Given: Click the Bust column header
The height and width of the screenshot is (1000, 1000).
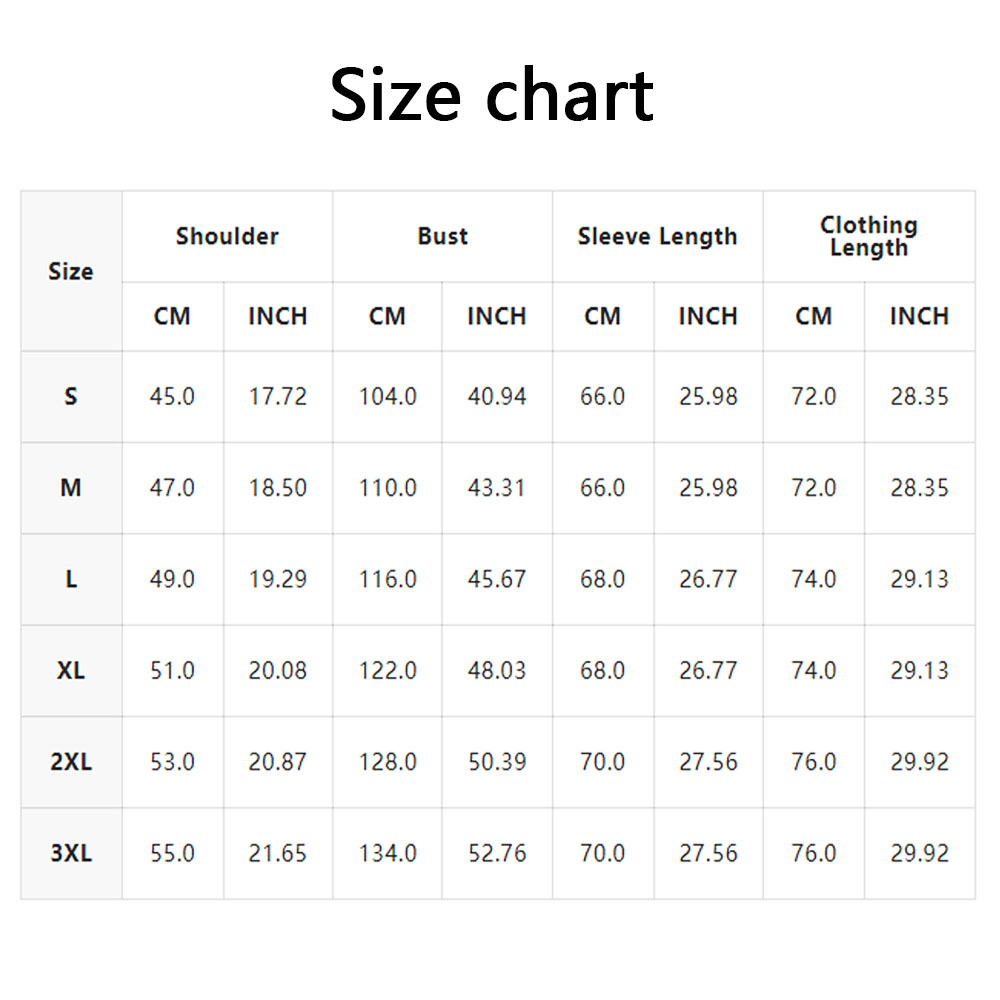Looking at the screenshot, I should [x=442, y=237].
